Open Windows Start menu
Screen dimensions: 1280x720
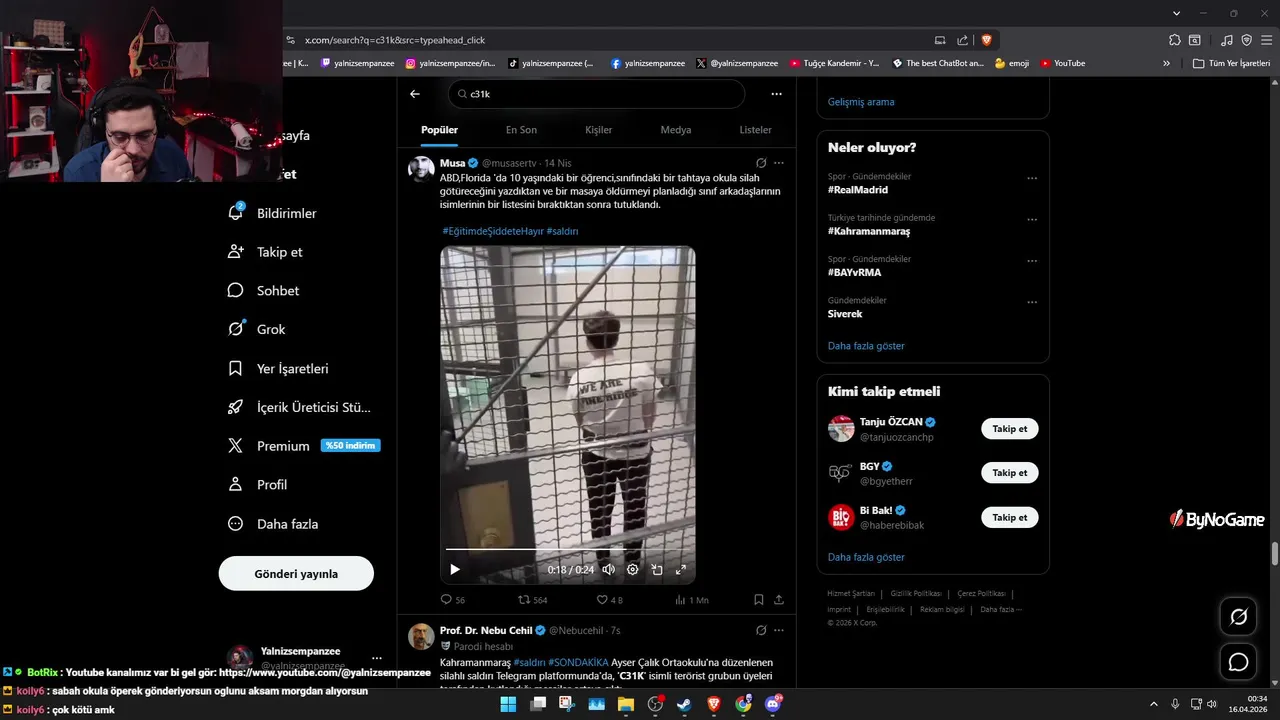(508, 704)
